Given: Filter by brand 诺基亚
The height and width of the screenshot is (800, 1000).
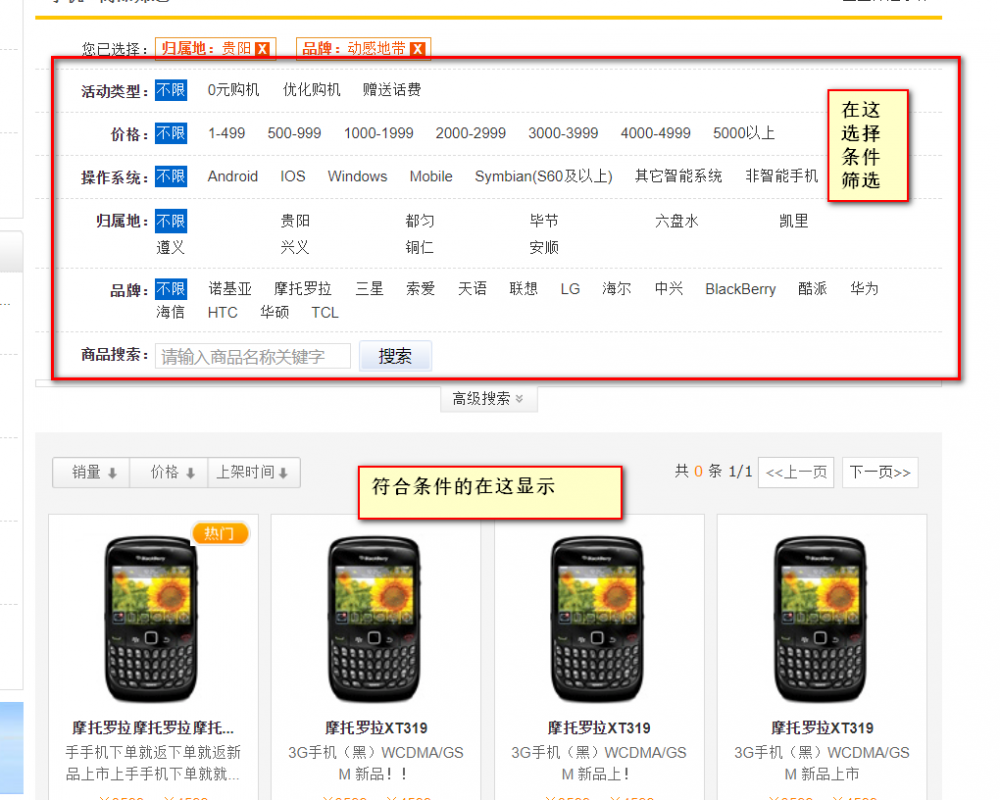Looking at the screenshot, I should click(230, 289).
